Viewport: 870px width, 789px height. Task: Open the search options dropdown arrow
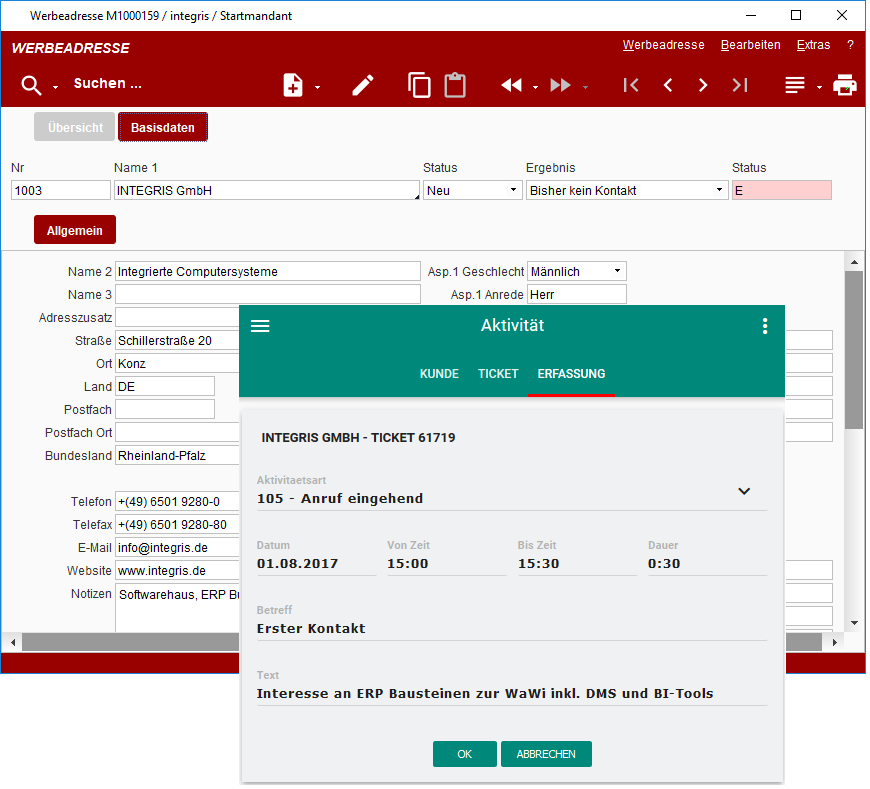pyautogui.click(x=55, y=88)
